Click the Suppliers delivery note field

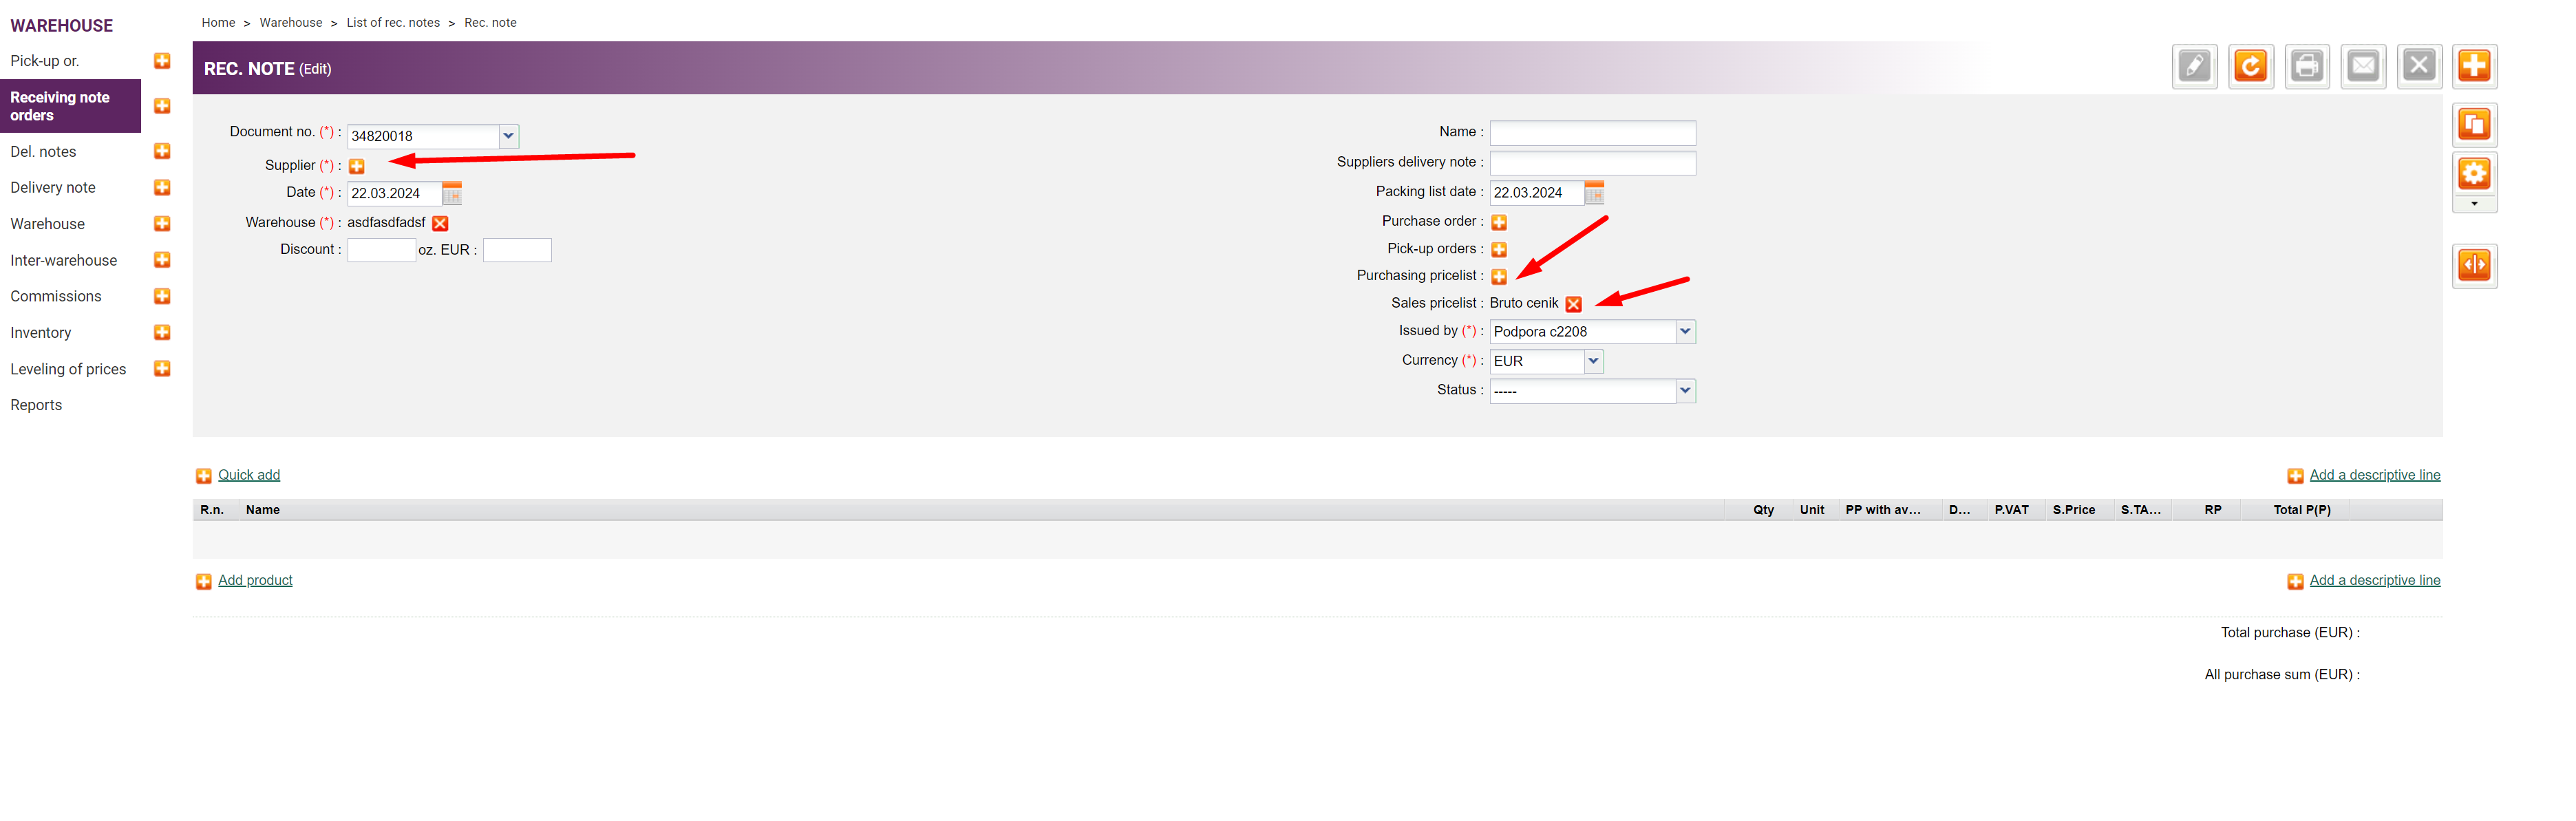1592,163
